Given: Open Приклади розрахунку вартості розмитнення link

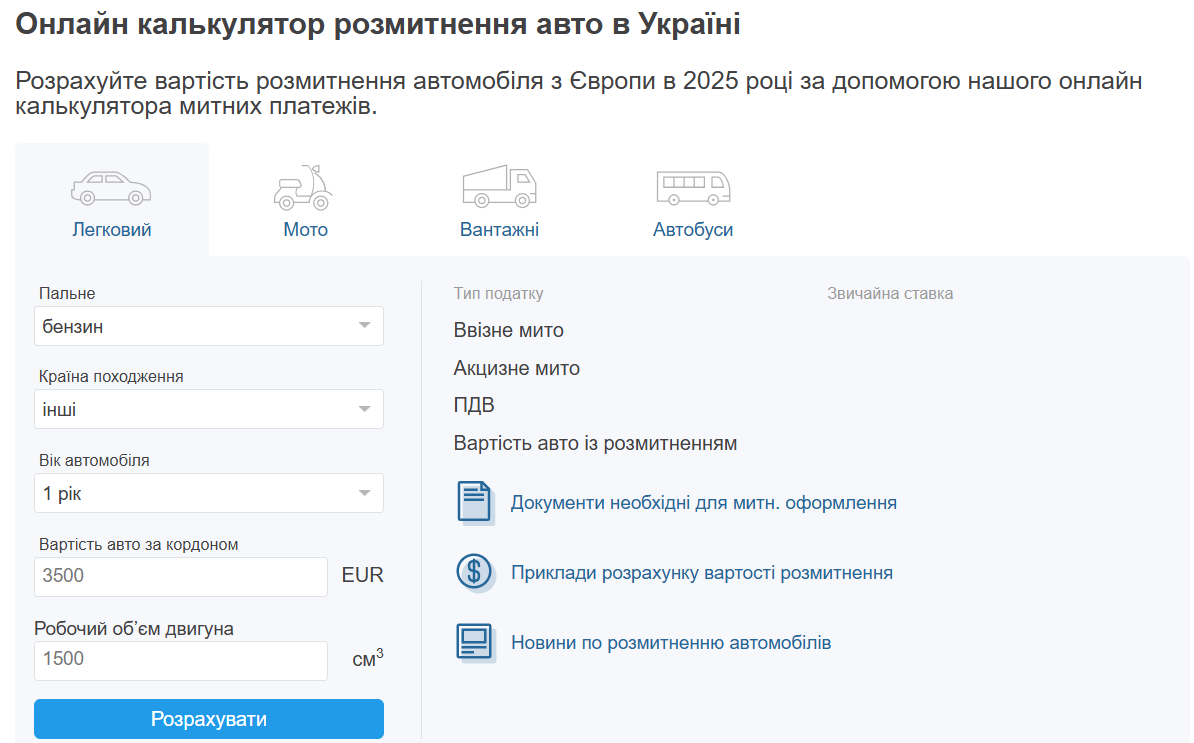Looking at the screenshot, I should 701,573.
